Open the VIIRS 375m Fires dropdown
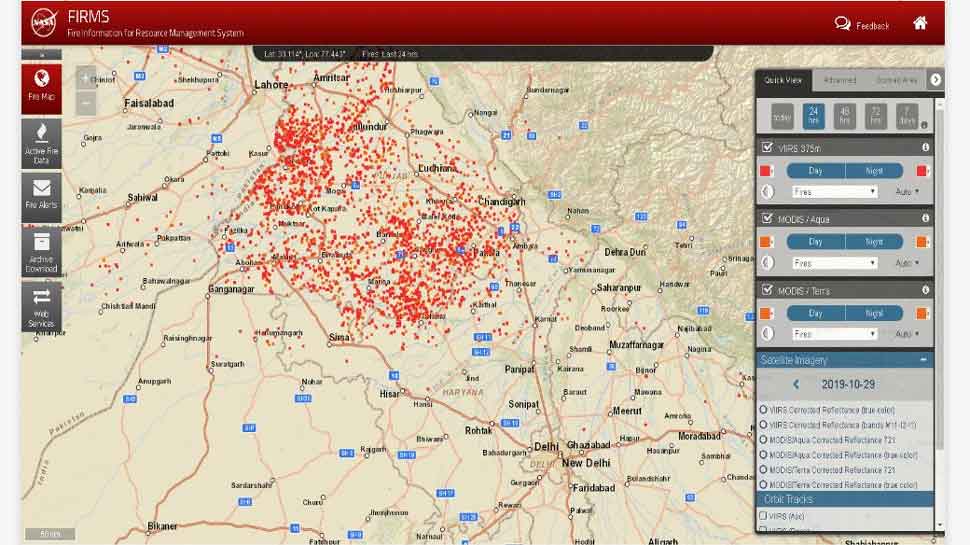 click(835, 192)
